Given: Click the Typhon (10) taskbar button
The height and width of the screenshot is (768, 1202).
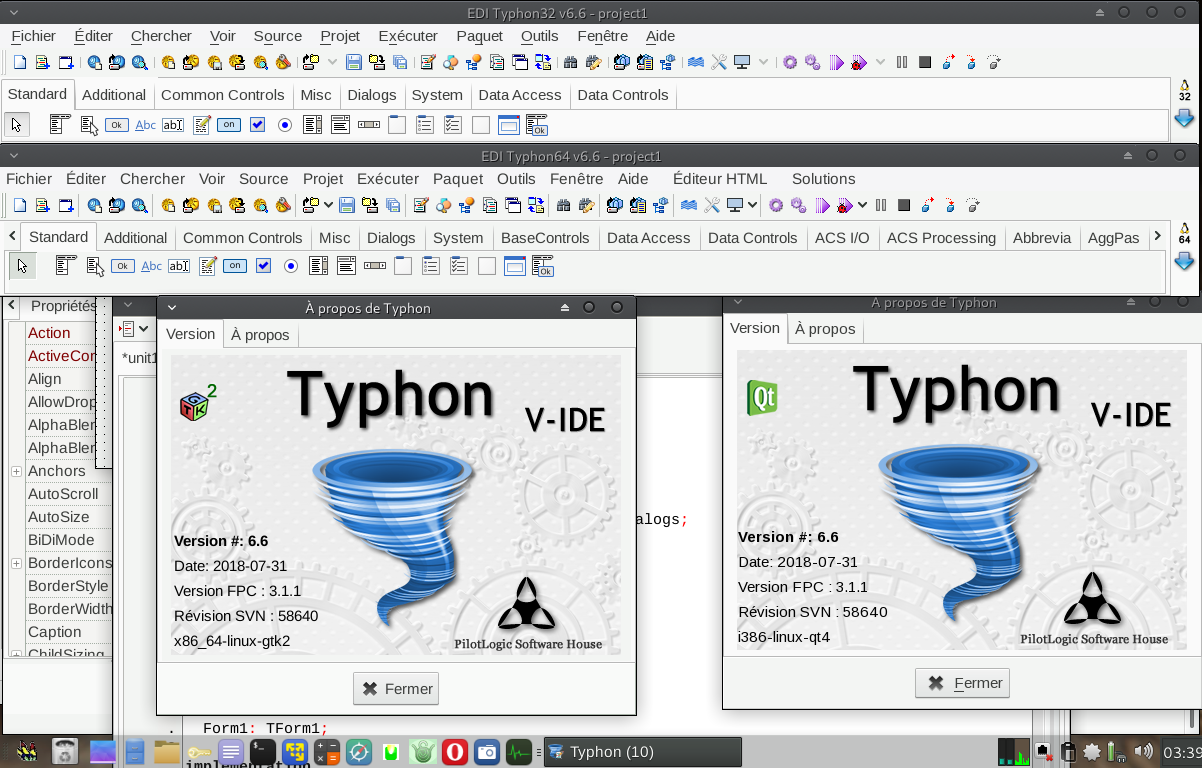Looking at the screenshot, I should click(x=642, y=752).
